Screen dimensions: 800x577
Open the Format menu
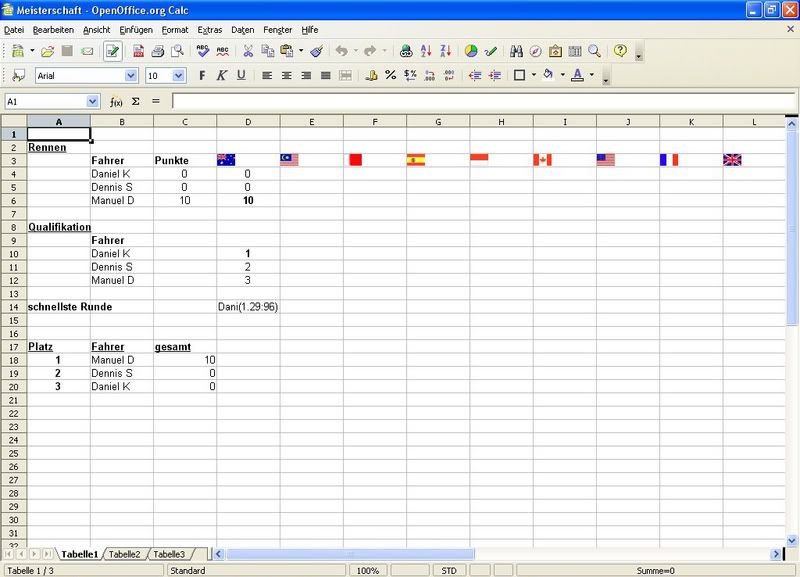(x=175, y=30)
